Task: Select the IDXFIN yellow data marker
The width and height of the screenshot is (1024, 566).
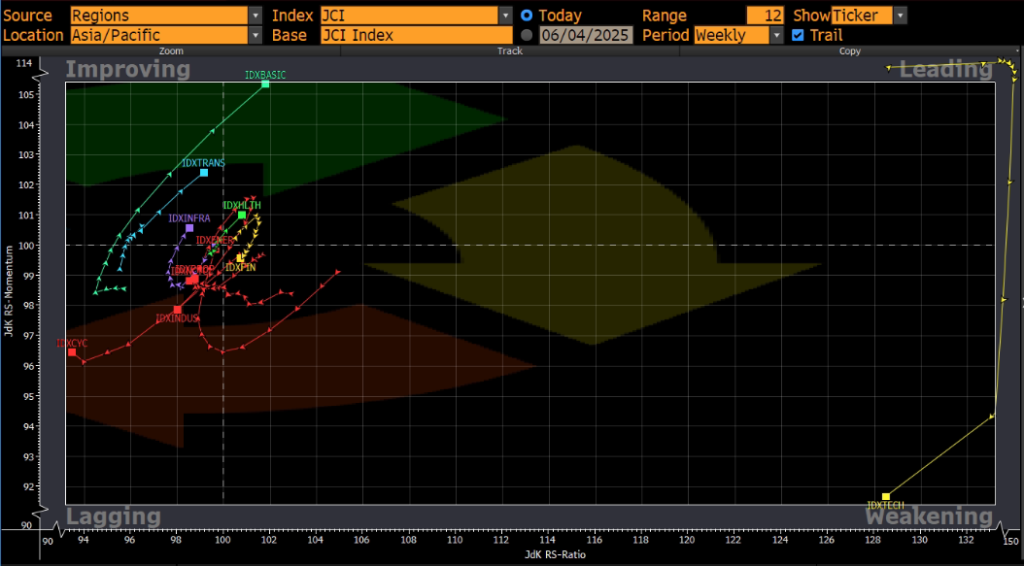Action: pos(240,258)
